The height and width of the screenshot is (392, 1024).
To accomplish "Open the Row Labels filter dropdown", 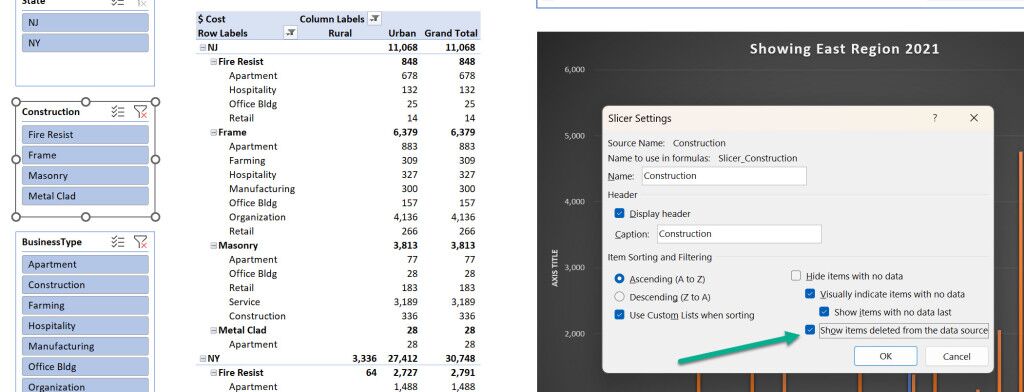I will [x=291, y=33].
